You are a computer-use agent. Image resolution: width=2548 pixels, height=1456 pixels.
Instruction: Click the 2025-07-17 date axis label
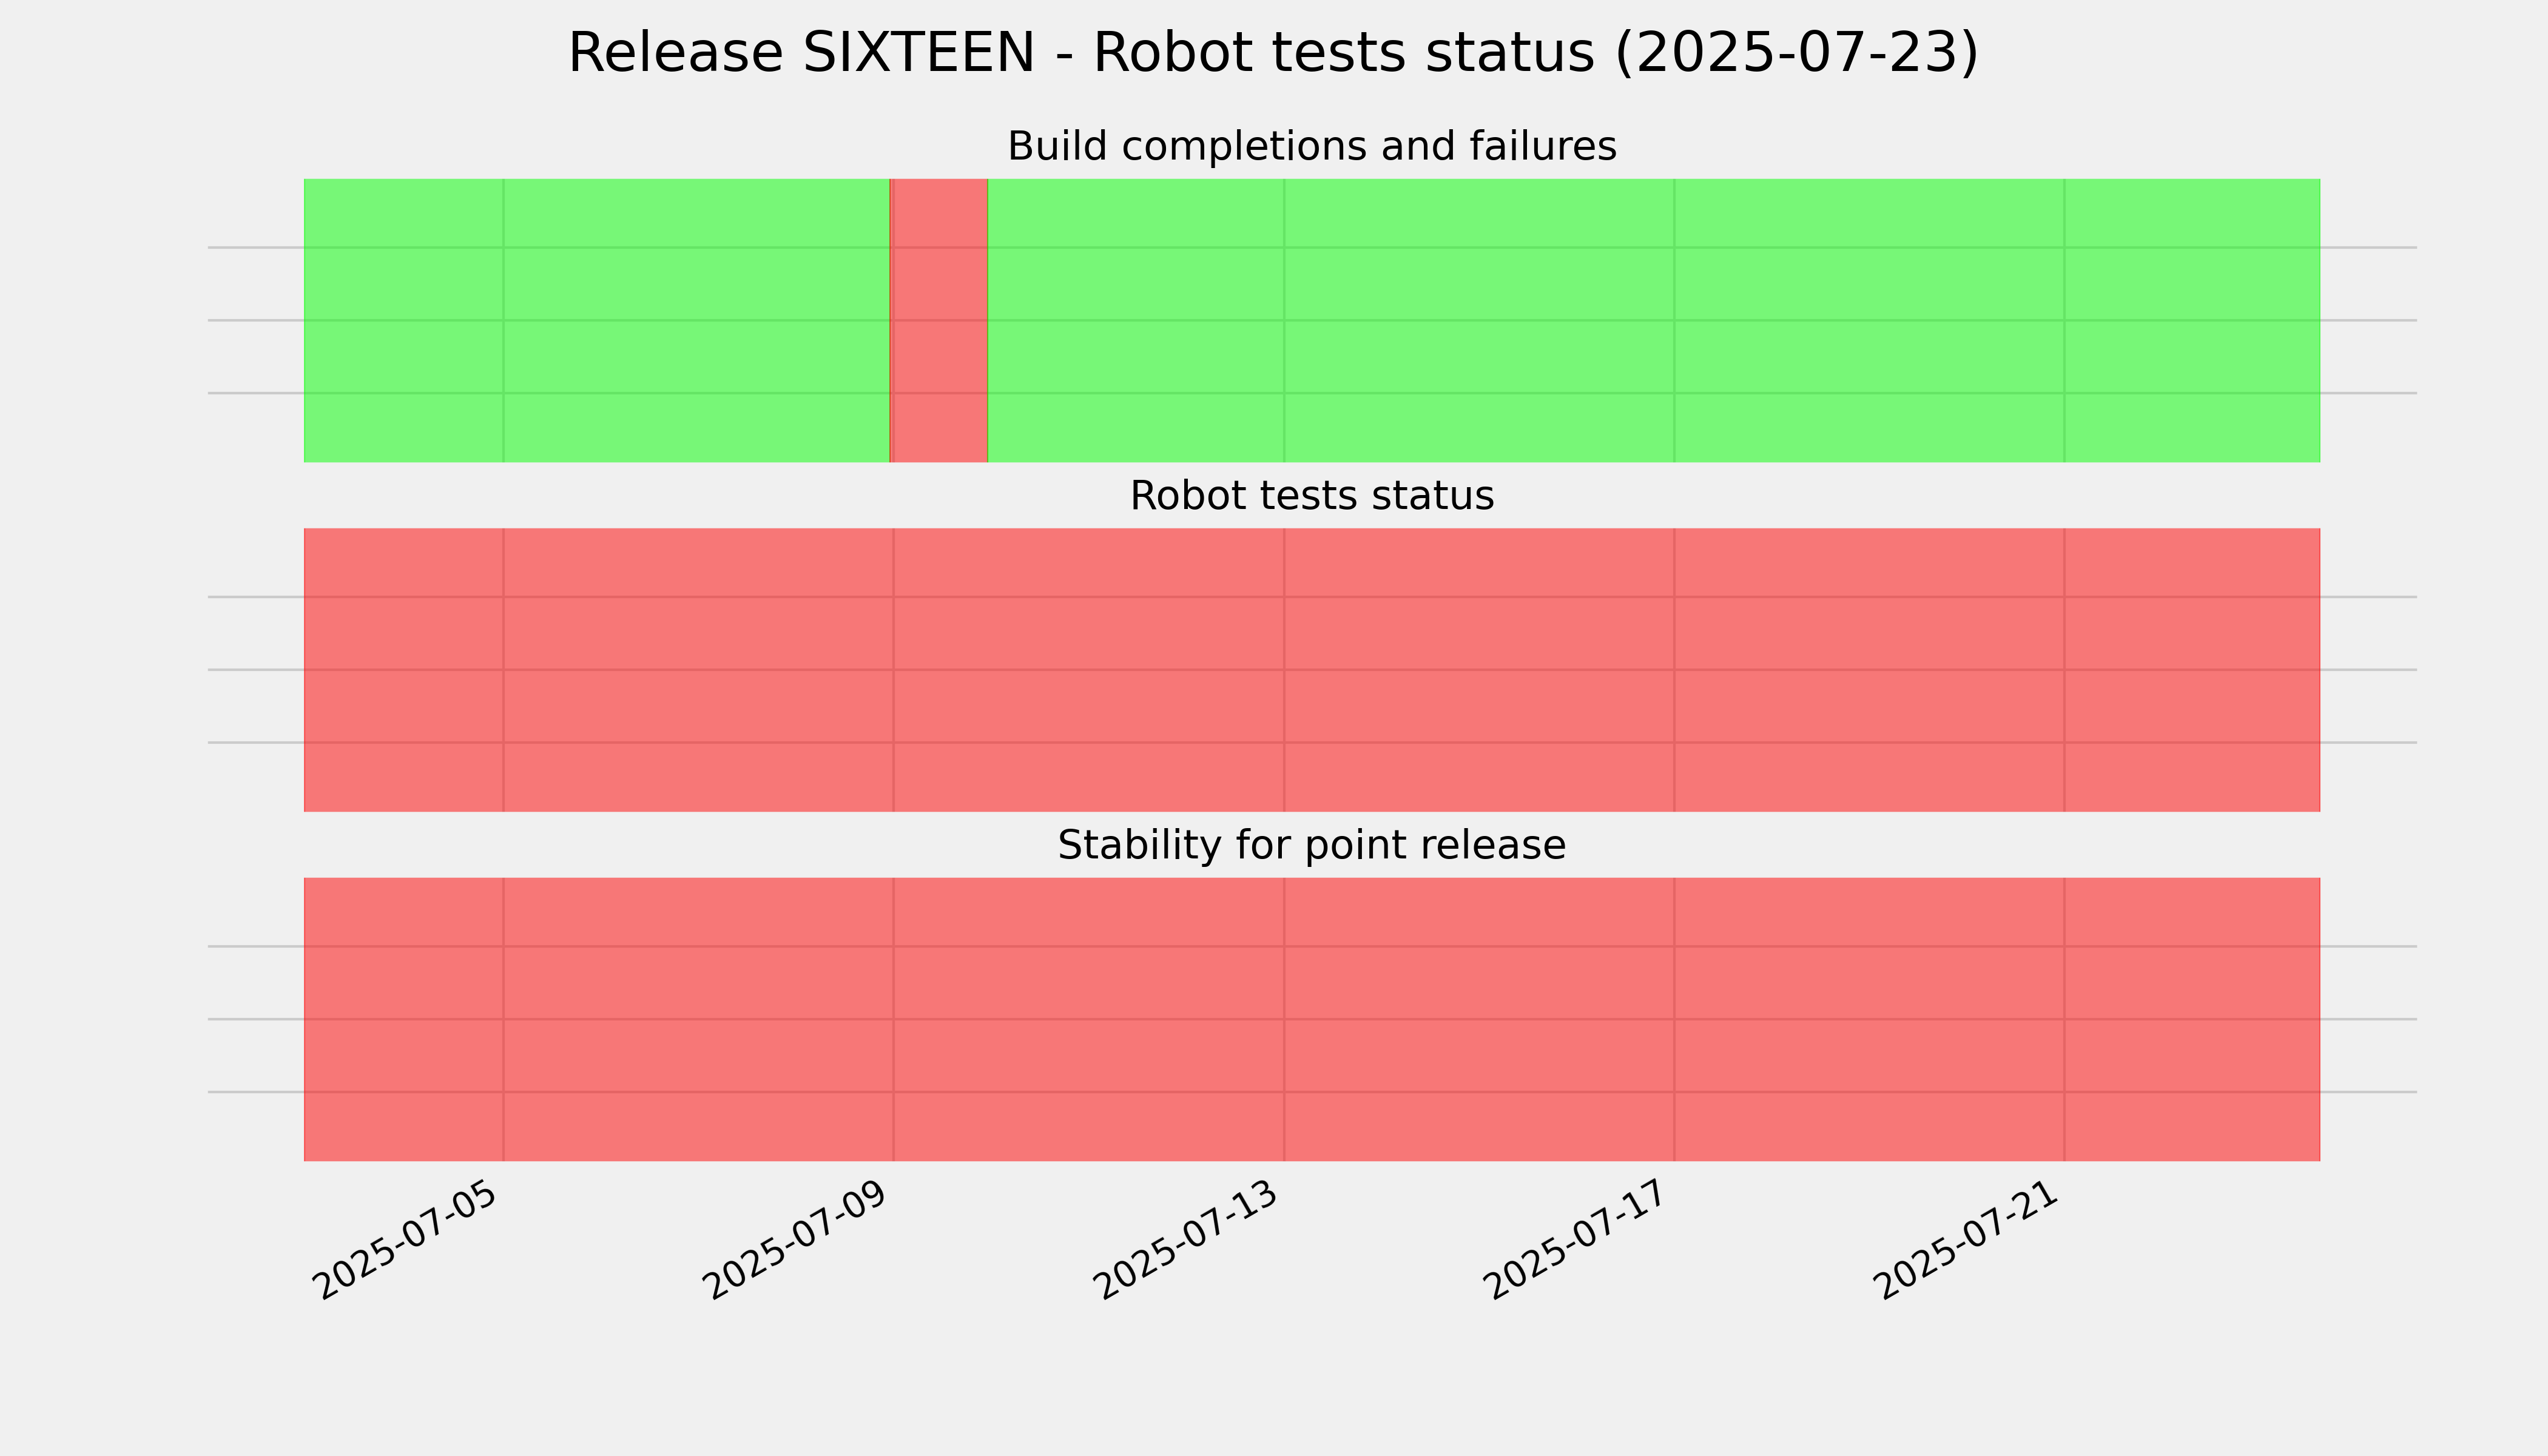[x=1576, y=1240]
